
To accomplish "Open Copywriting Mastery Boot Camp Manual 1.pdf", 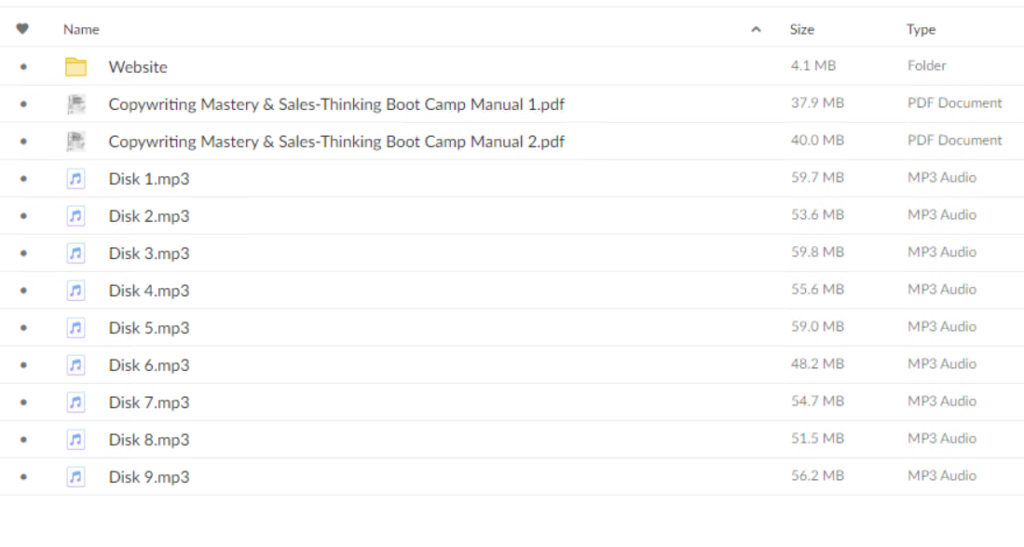I will pos(336,104).
